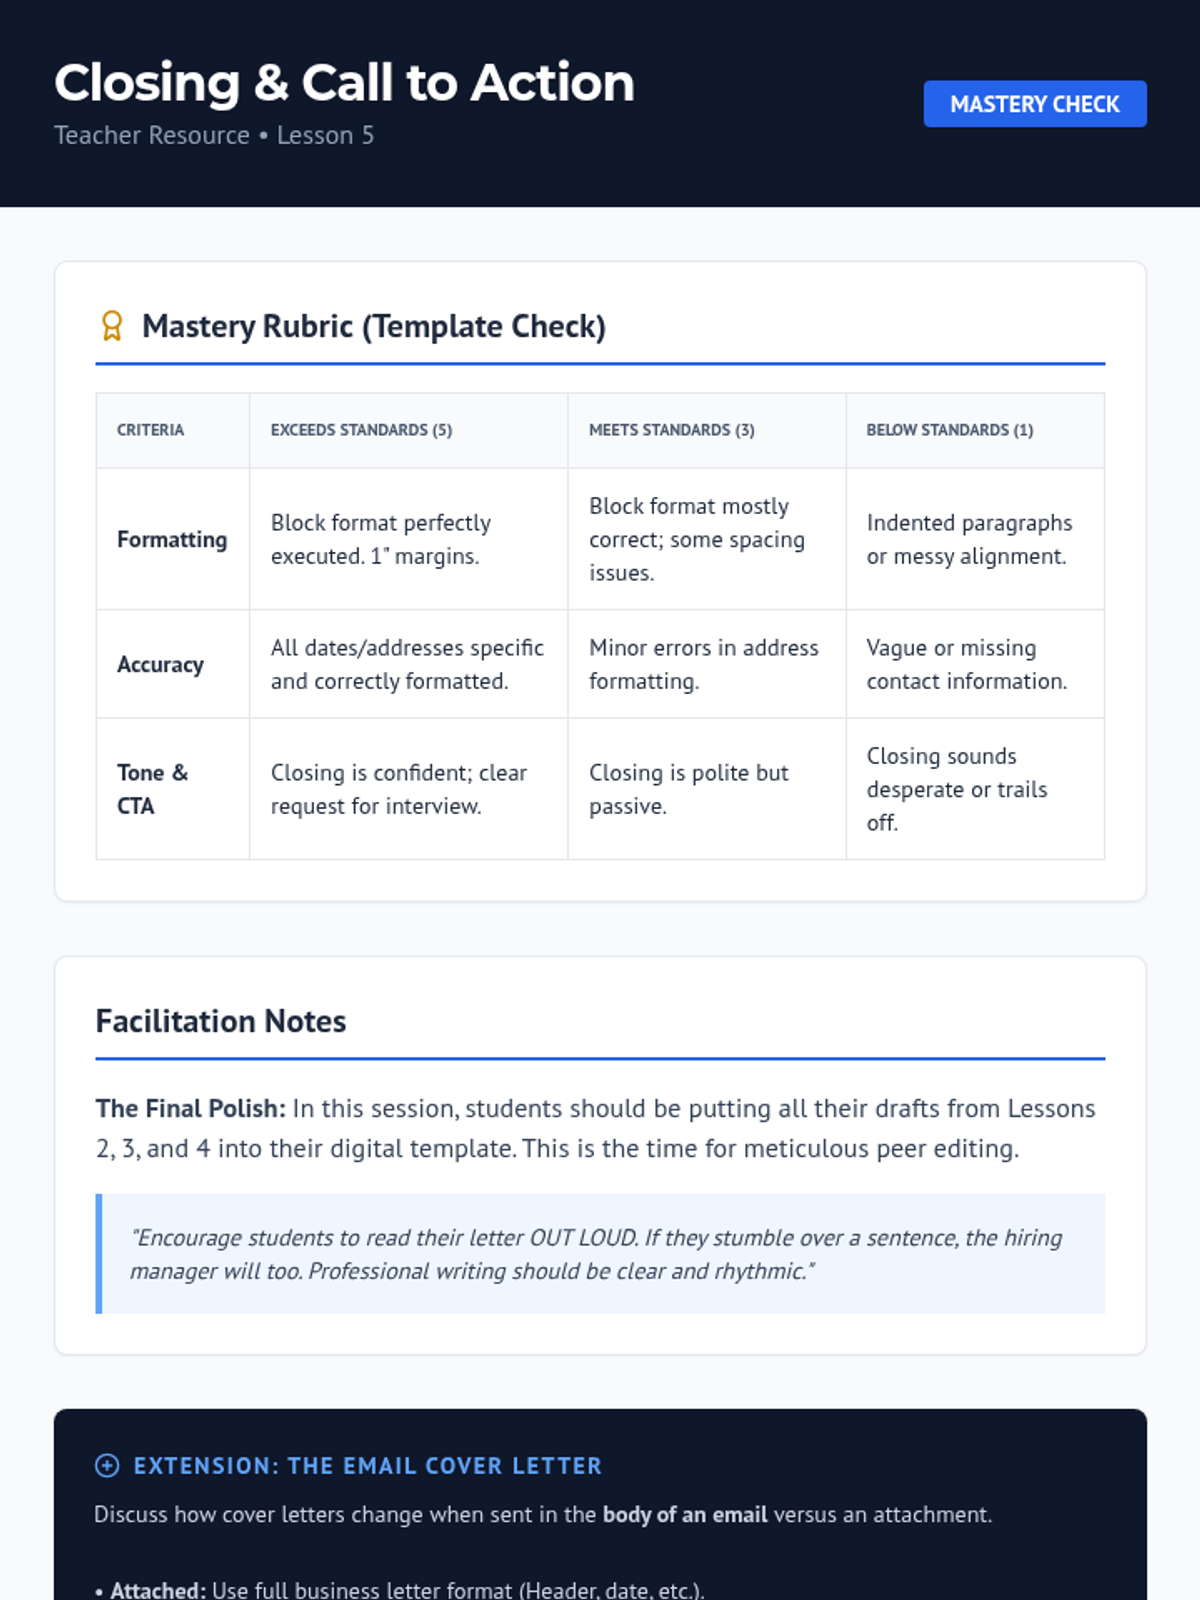
Task: Click the Tone & CTA row label
Action: coord(152,789)
